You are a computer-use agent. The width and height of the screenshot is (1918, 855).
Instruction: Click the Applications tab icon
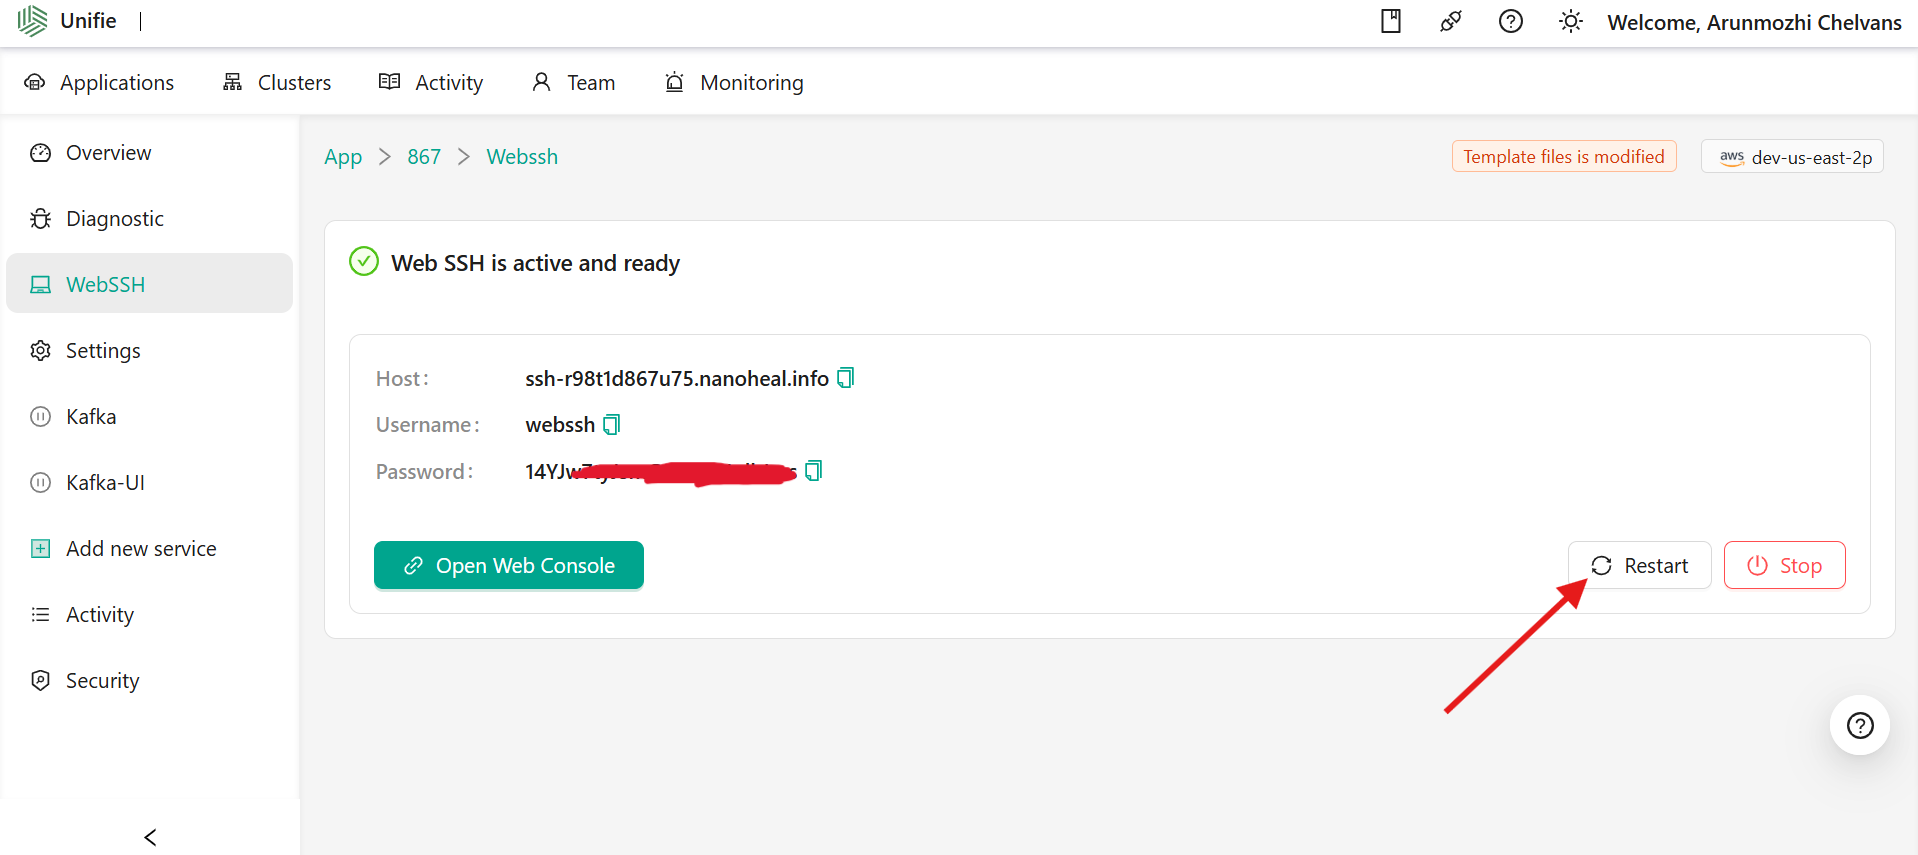coord(35,82)
